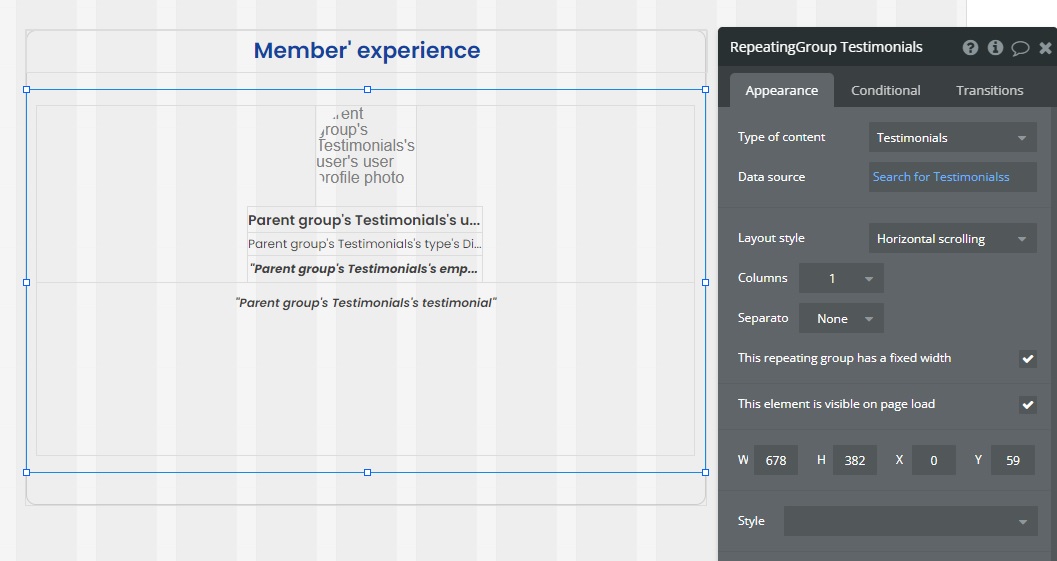1057x561 pixels.
Task: Expand the Layout style dropdown
Action: (x=952, y=239)
